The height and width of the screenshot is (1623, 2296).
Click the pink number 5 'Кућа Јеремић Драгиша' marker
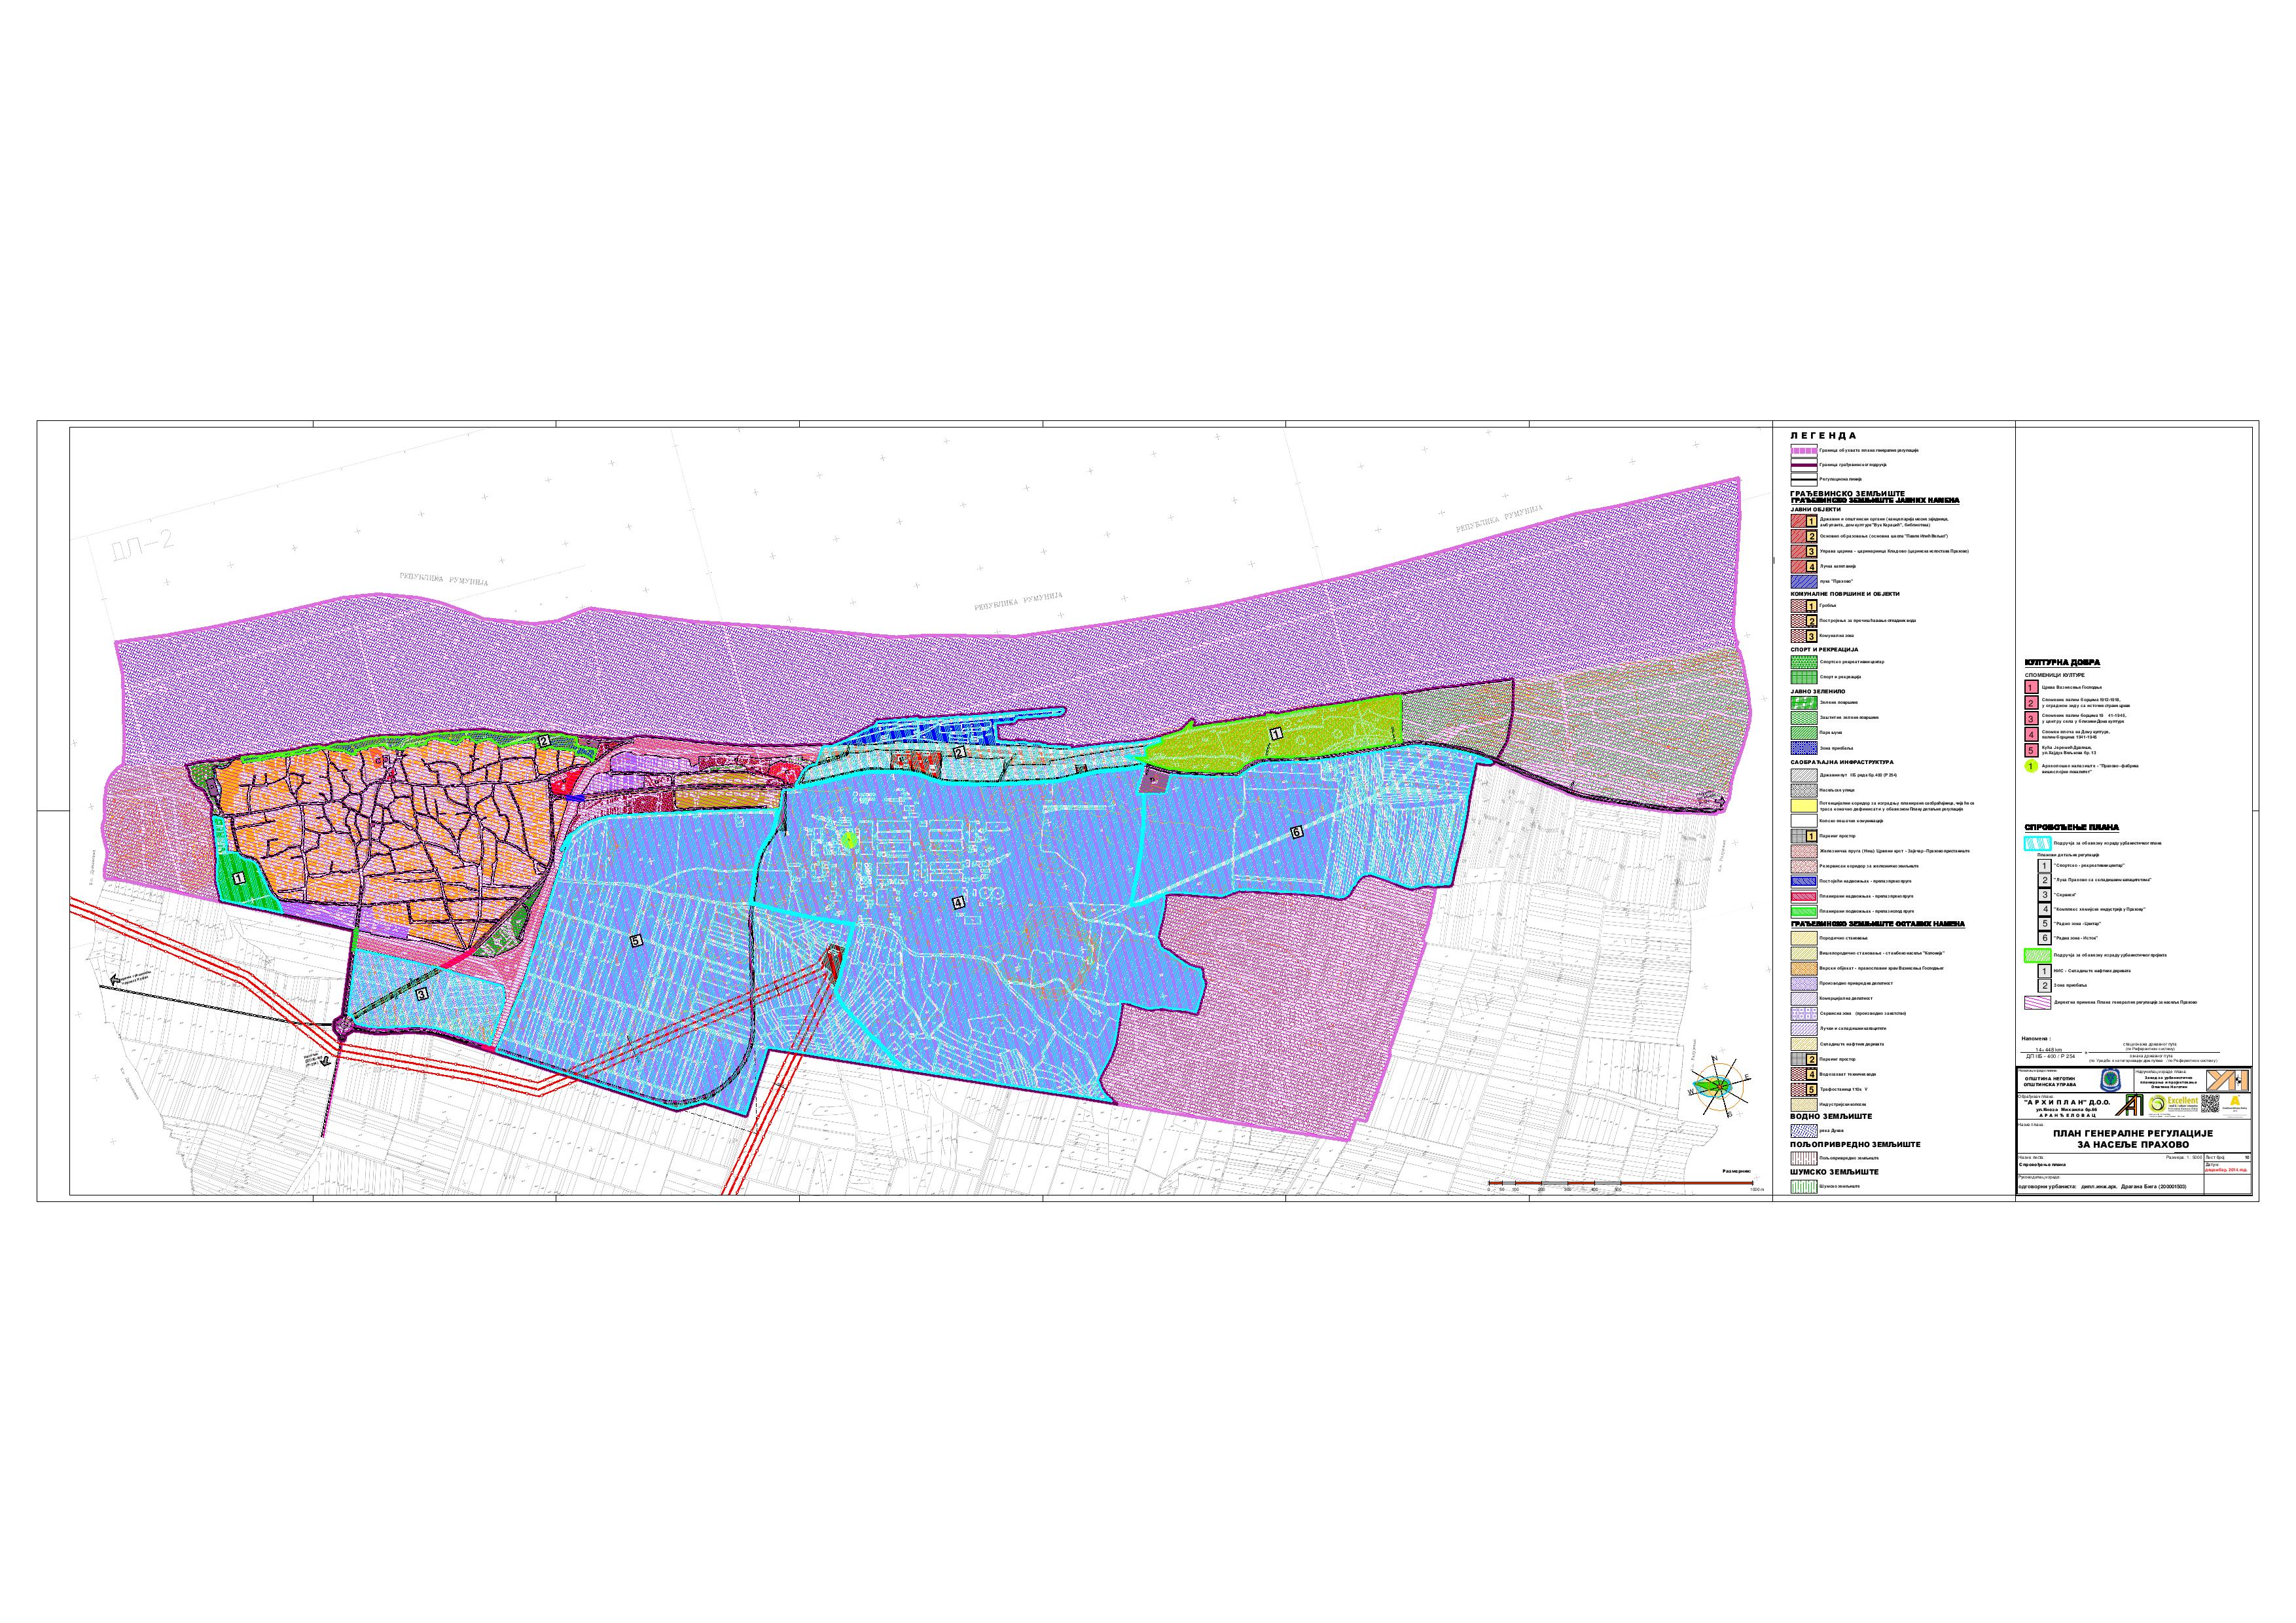(x=2032, y=750)
